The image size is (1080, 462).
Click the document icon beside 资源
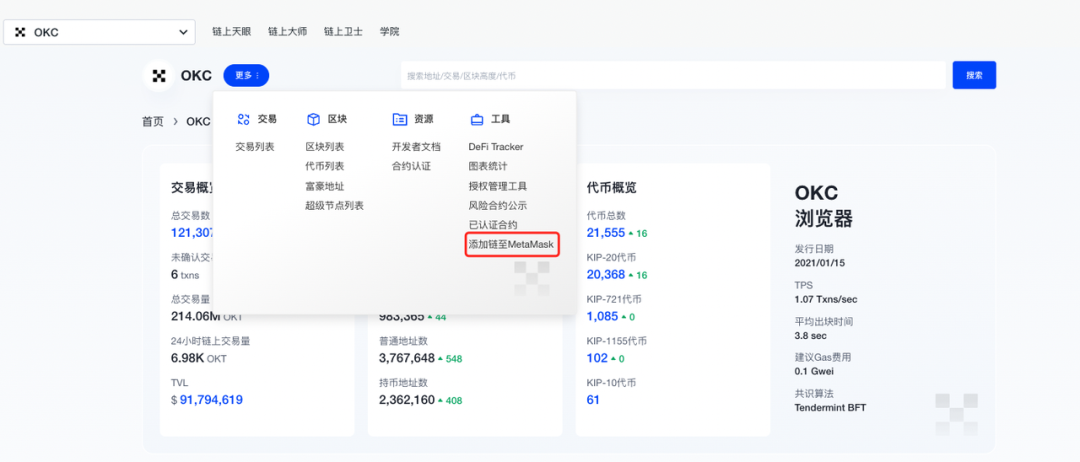[x=399, y=119]
